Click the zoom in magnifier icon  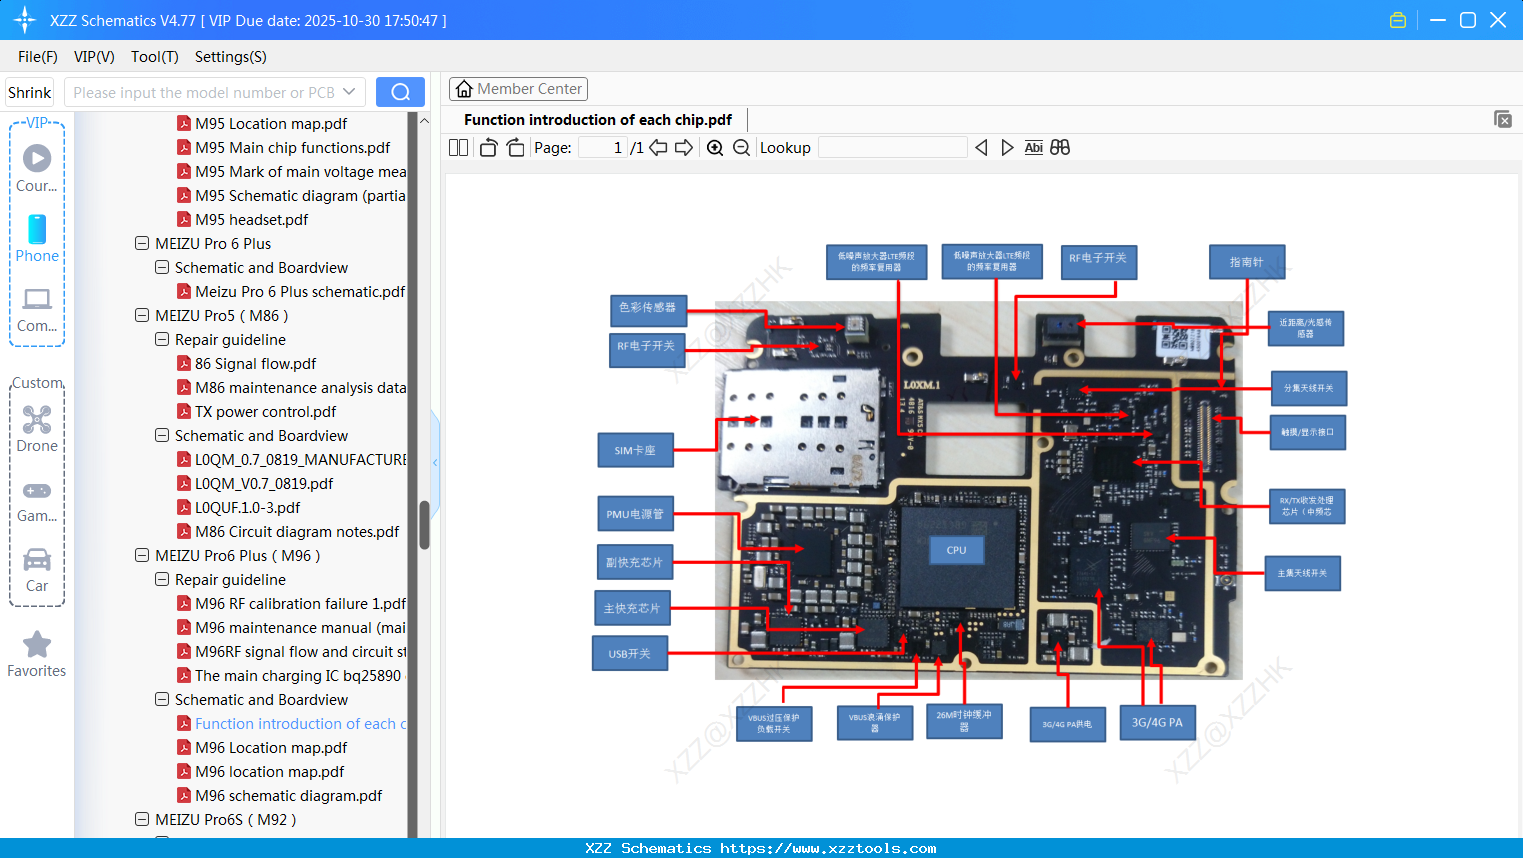click(715, 148)
